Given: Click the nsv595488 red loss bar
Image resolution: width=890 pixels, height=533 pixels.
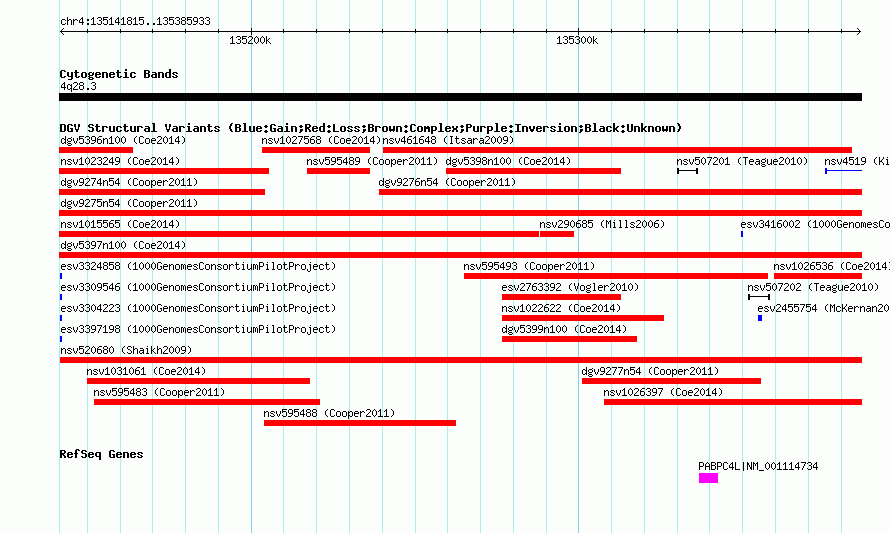Looking at the screenshot, I should pyautogui.click(x=360, y=423).
